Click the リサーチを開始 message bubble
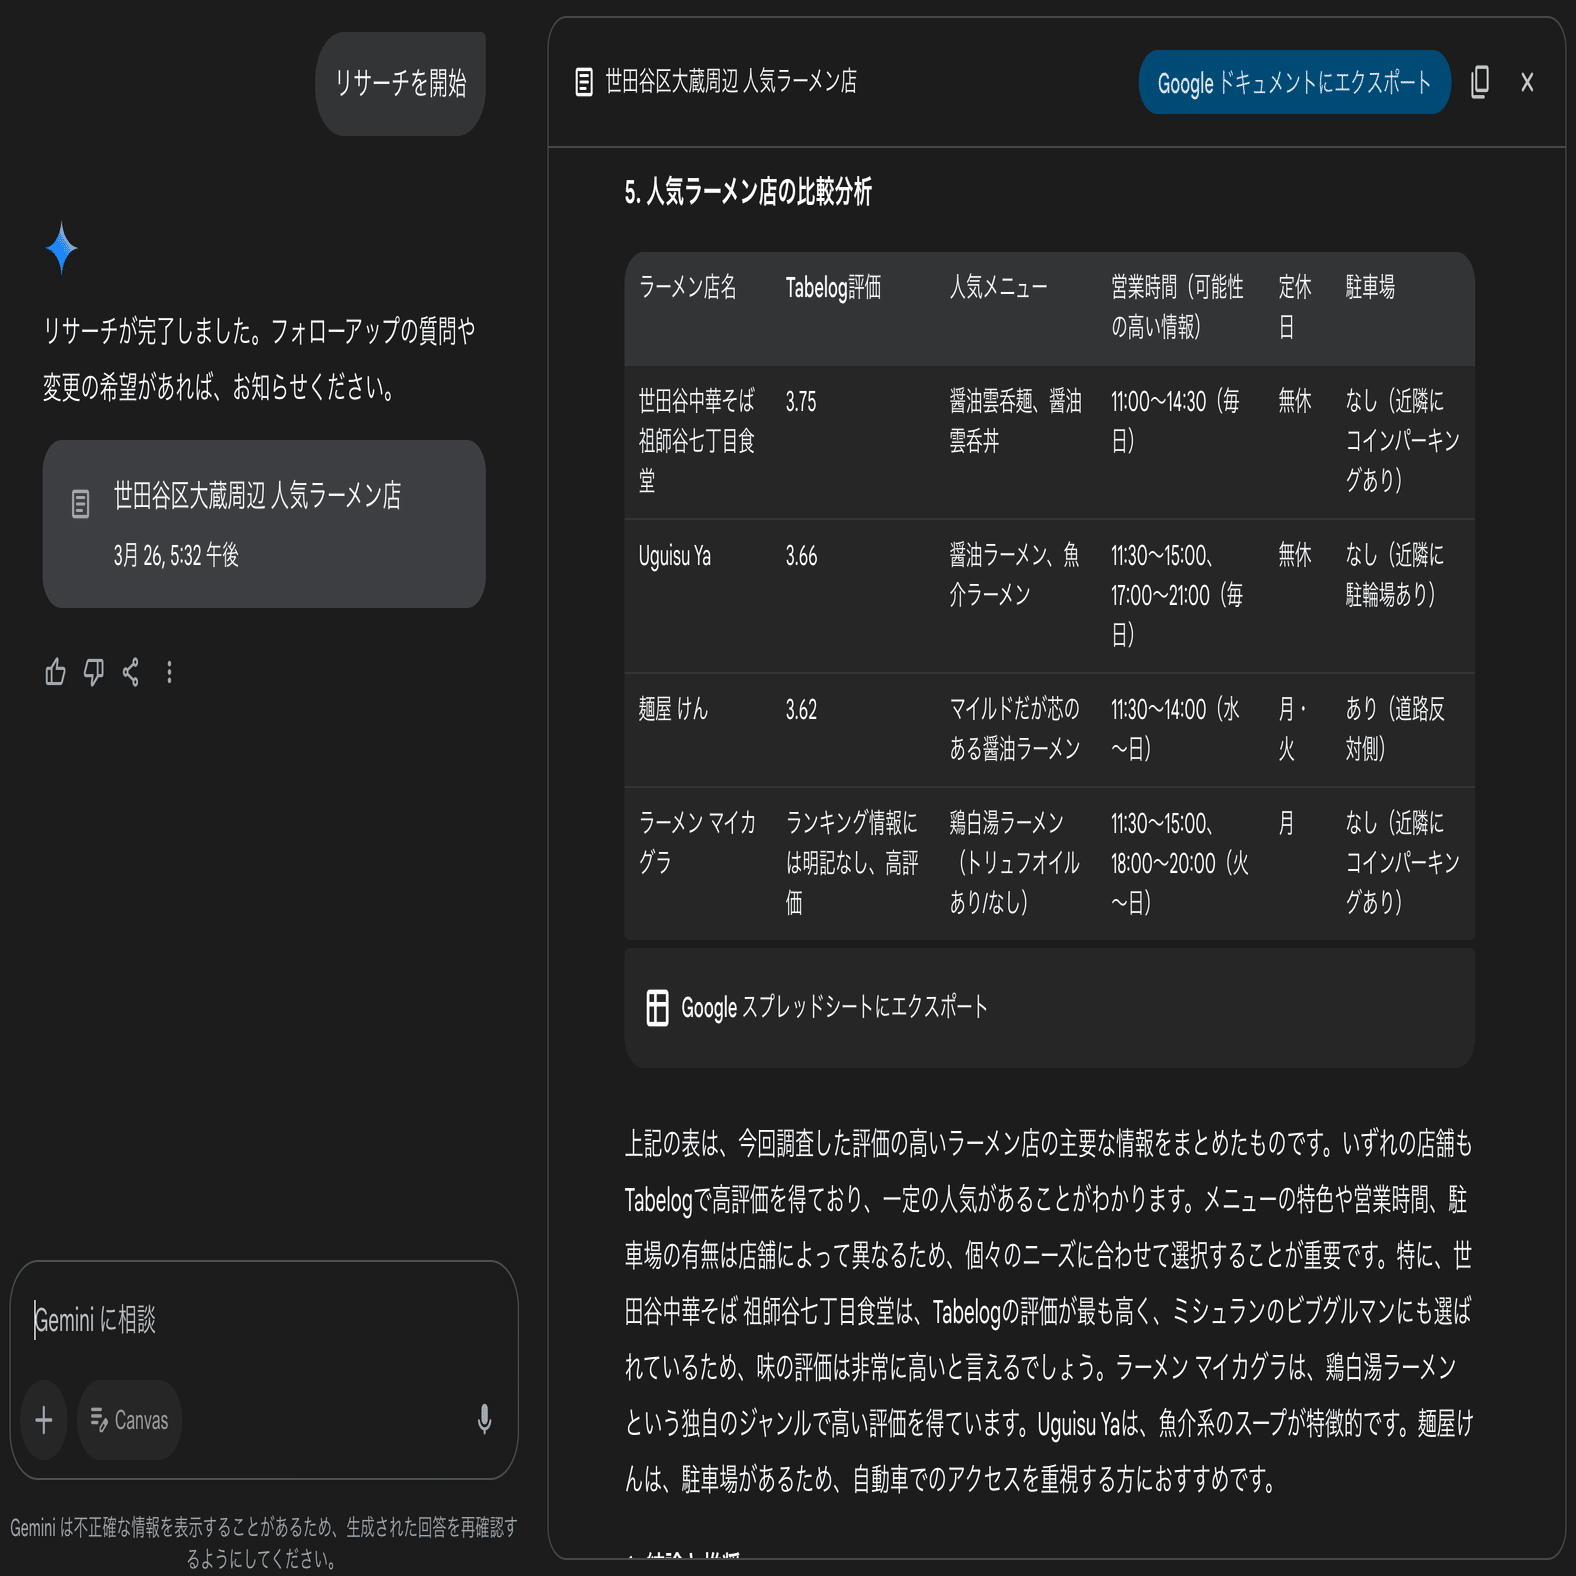 (x=400, y=83)
